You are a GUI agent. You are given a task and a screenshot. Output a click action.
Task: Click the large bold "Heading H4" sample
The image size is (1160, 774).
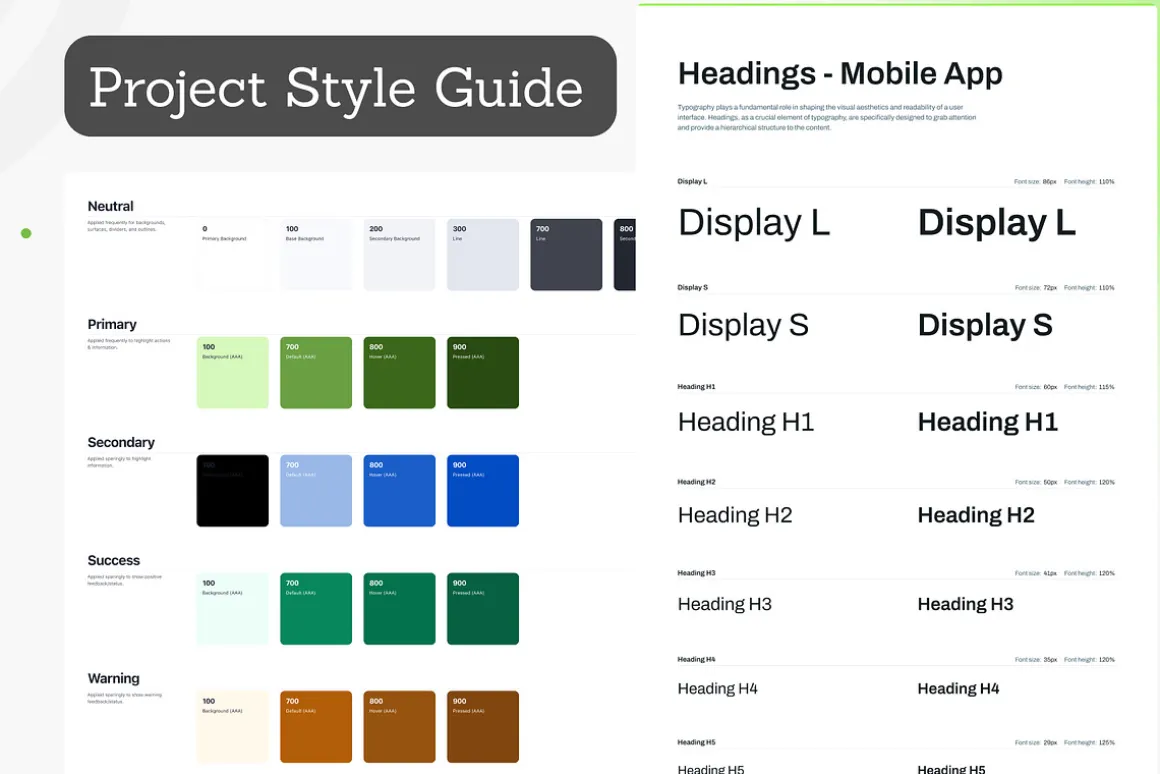click(958, 689)
